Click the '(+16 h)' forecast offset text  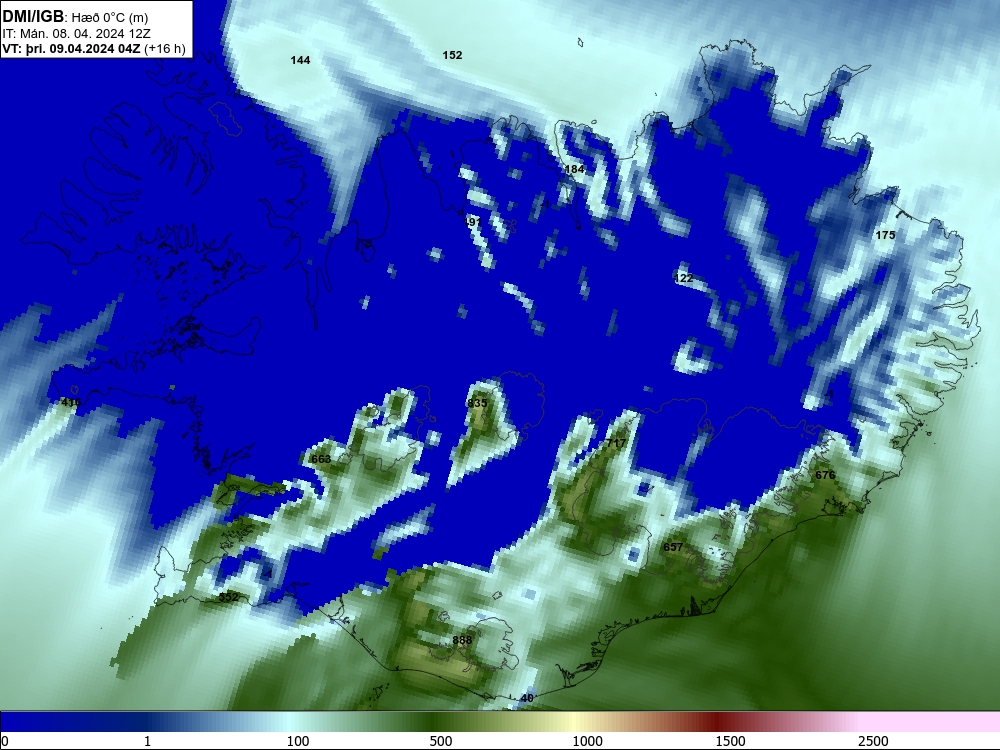click(x=165, y=48)
